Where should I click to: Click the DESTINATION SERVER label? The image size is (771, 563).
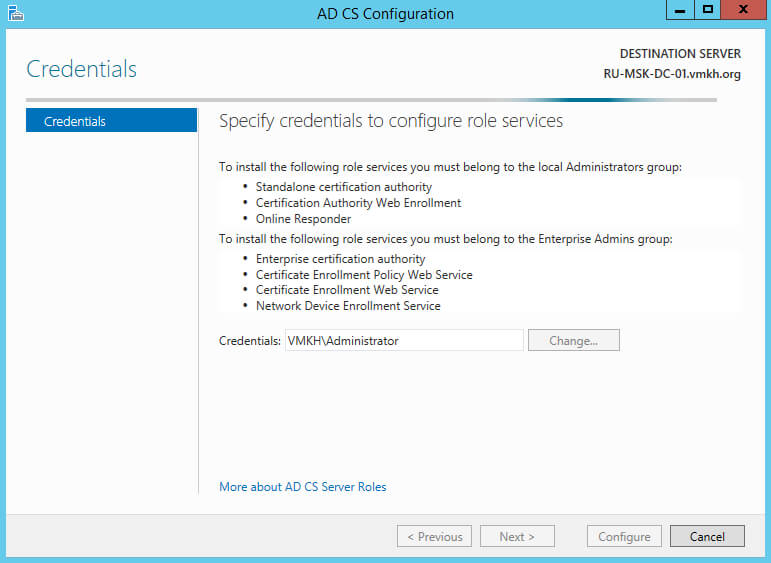[x=680, y=54]
